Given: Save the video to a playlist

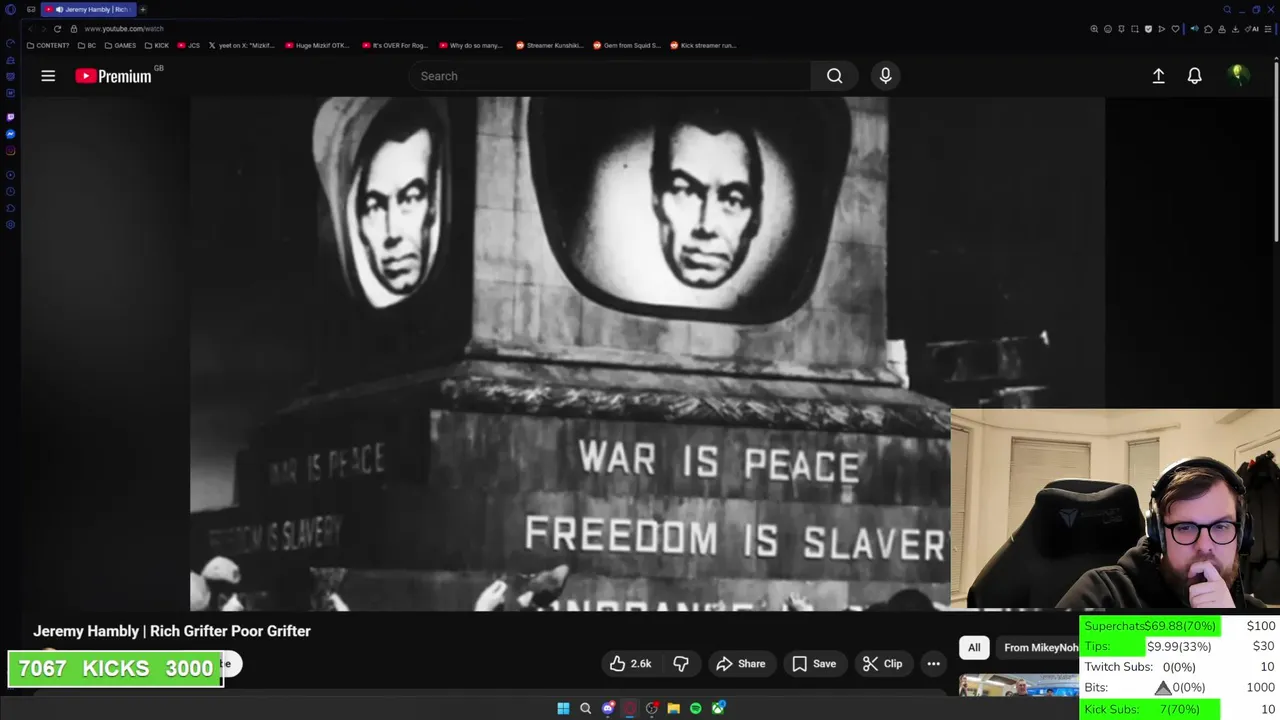Looking at the screenshot, I should (814, 664).
